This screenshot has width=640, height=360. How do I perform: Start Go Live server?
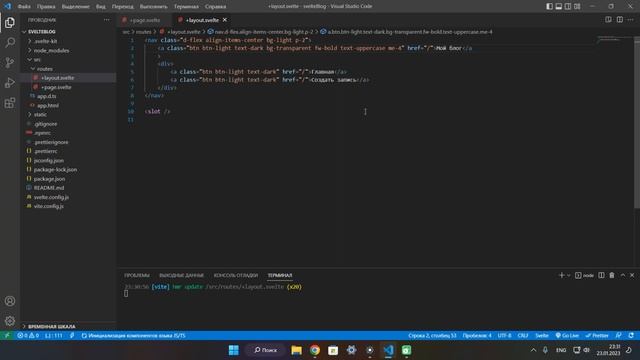click(x=567, y=336)
